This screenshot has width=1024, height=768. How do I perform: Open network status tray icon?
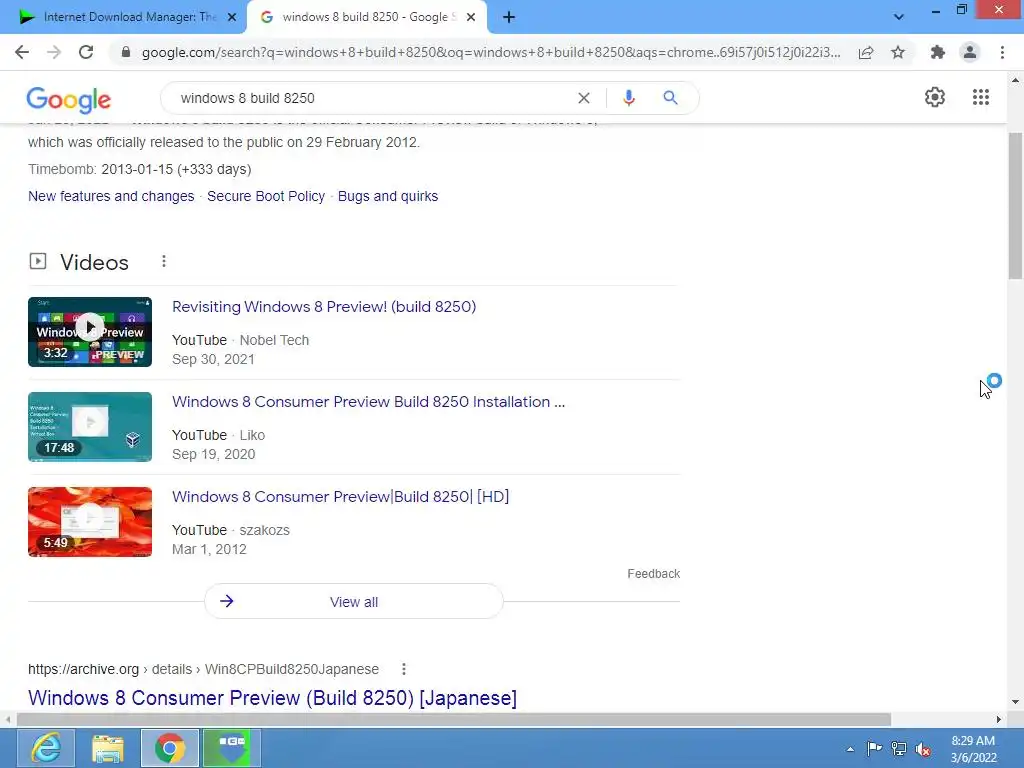point(899,748)
